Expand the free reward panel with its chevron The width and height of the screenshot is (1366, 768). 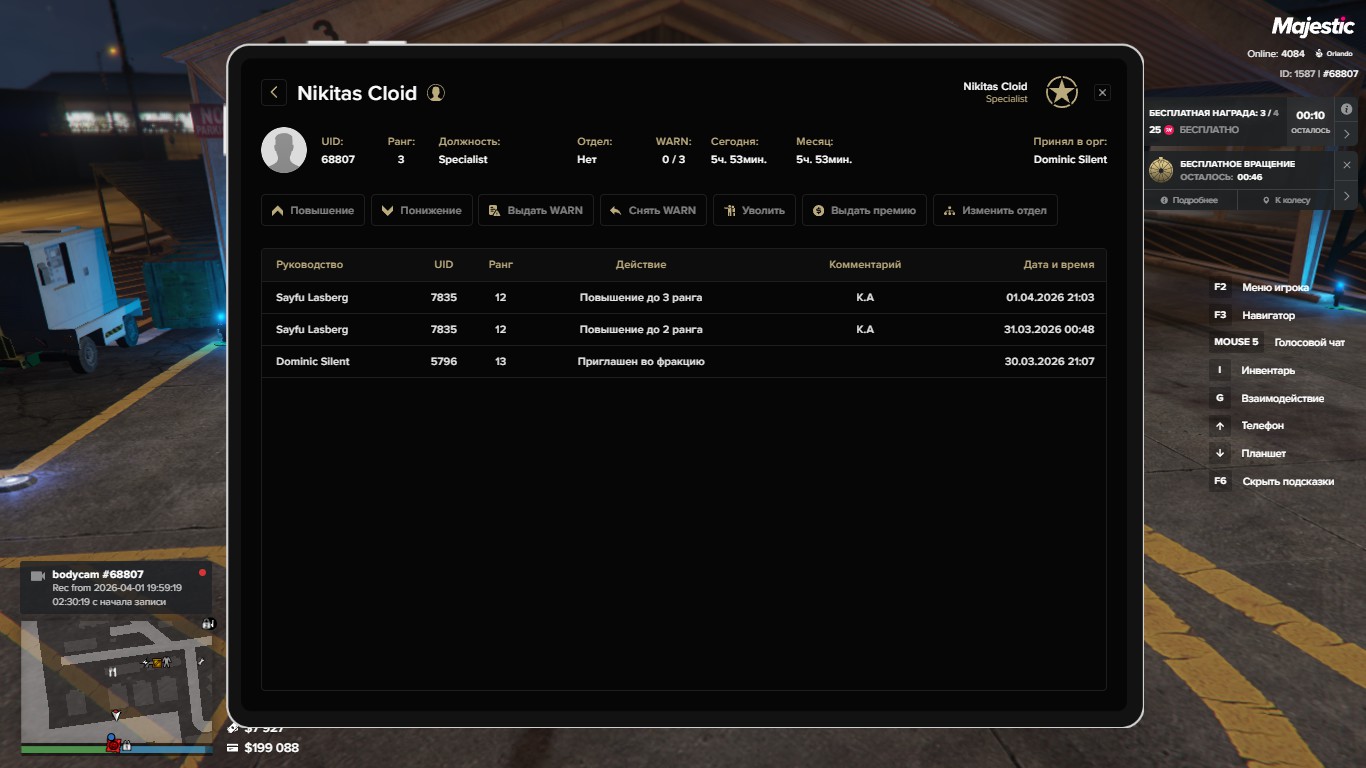pyautogui.click(x=1346, y=133)
